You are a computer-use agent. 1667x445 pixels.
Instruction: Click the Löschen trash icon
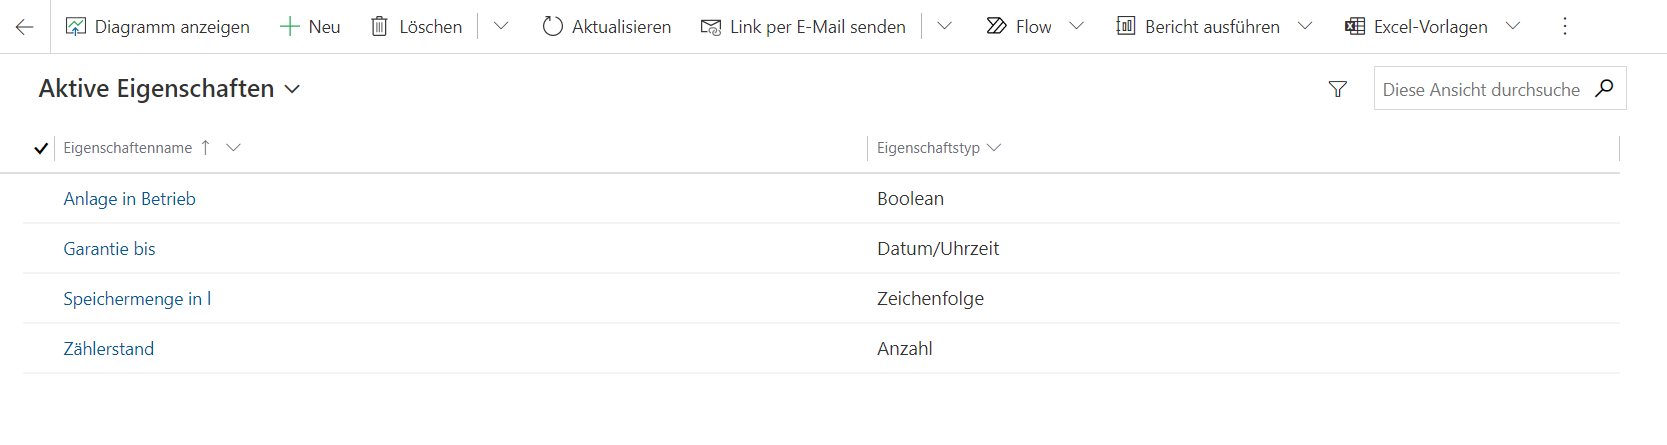(379, 27)
